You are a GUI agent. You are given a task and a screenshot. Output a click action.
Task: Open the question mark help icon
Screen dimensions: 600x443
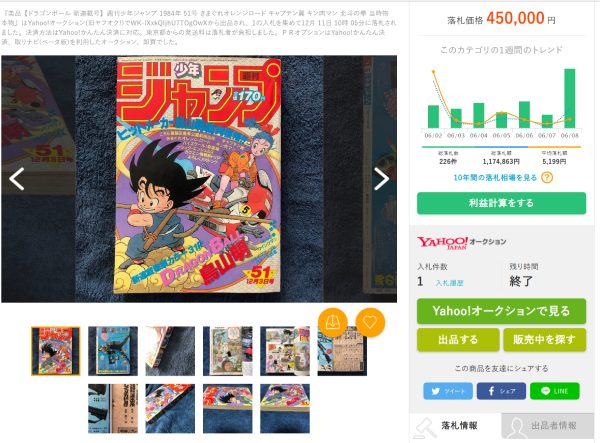click(547, 178)
